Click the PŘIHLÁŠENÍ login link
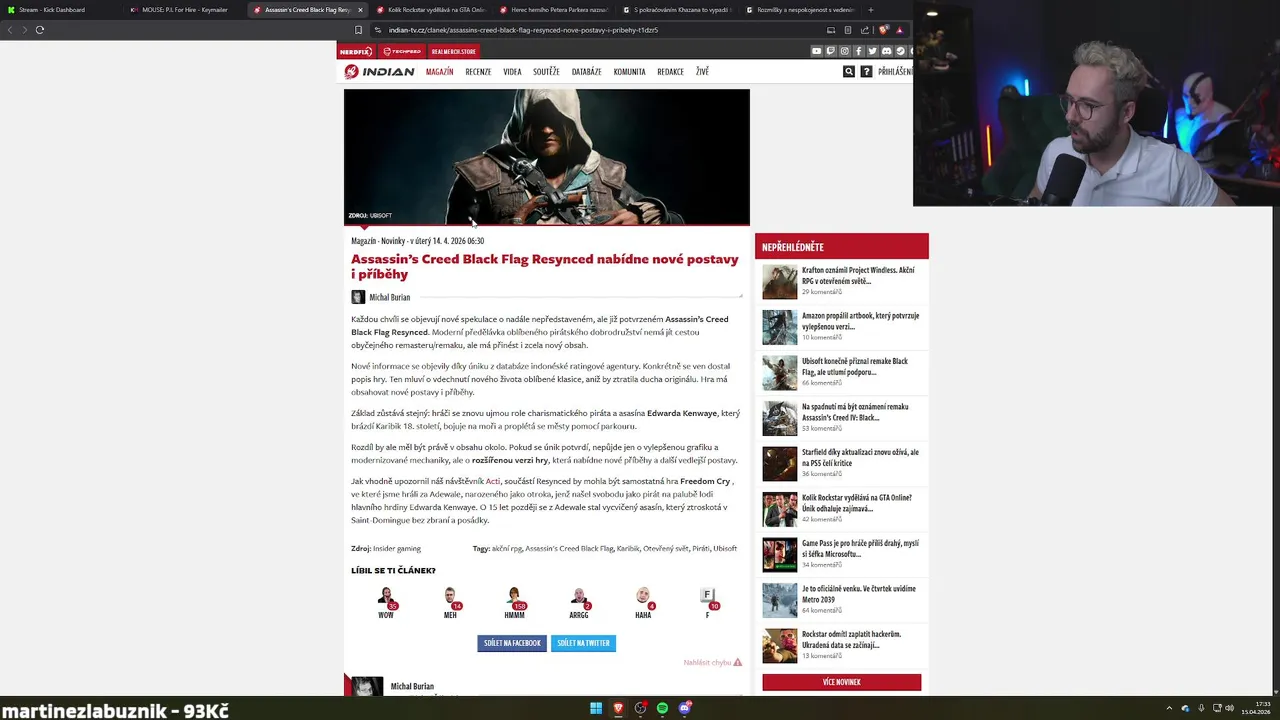Image resolution: width=1280 pixels, height=720 pixels. (895, 72)
